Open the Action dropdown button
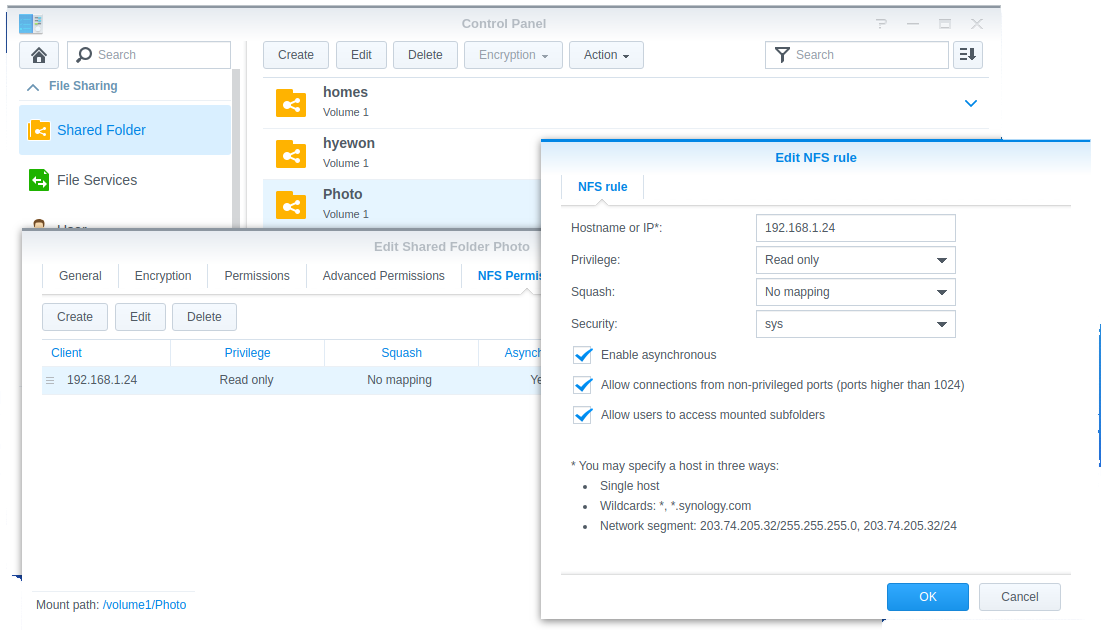The width and height of the screenshot is (1101, 630). [x=606, y=55]
